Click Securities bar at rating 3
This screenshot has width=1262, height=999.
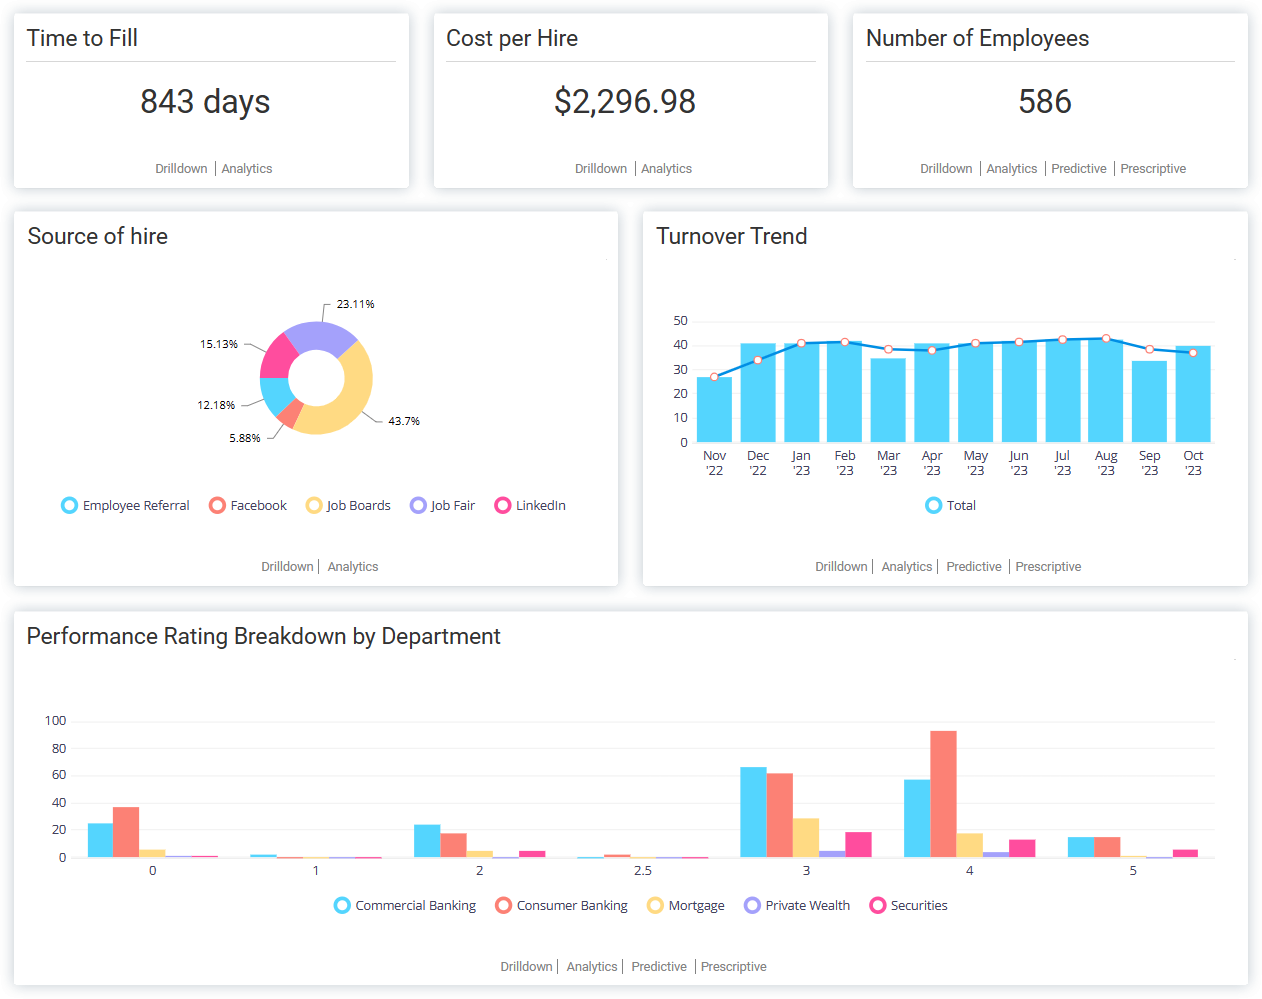coord(858,845)
